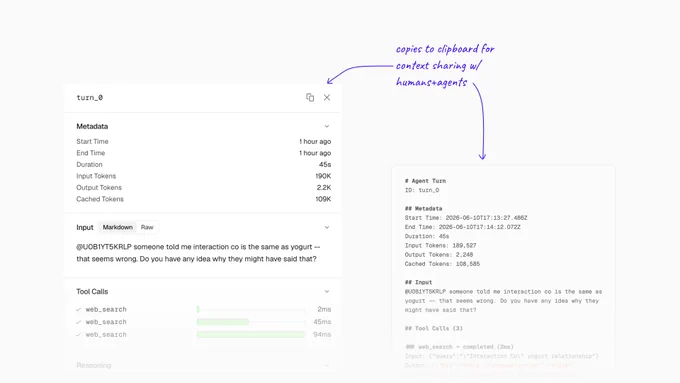The image size is (680, 383).
Task: Click '# Agent Turn' in clipboard preview
Action: tap(425, 181)
